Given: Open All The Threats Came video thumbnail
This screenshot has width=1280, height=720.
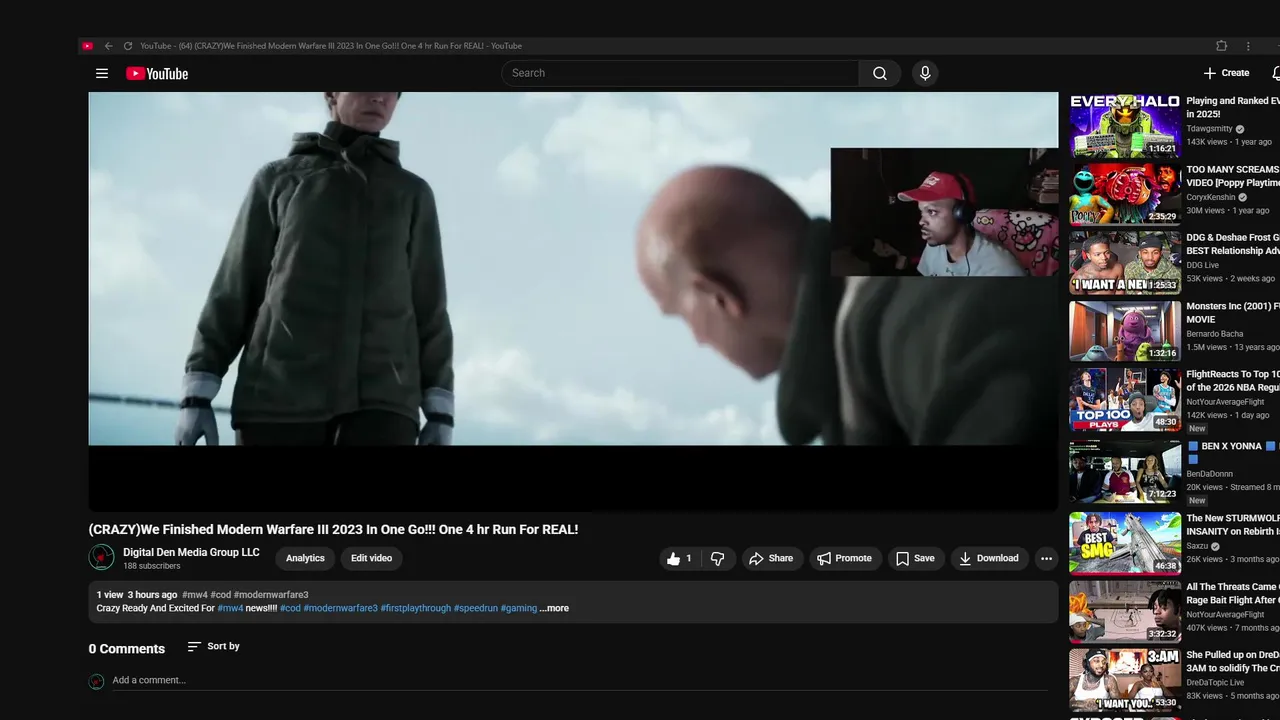Looking at the screenshot, I should pyautogui.click(x=1125, y=611).
